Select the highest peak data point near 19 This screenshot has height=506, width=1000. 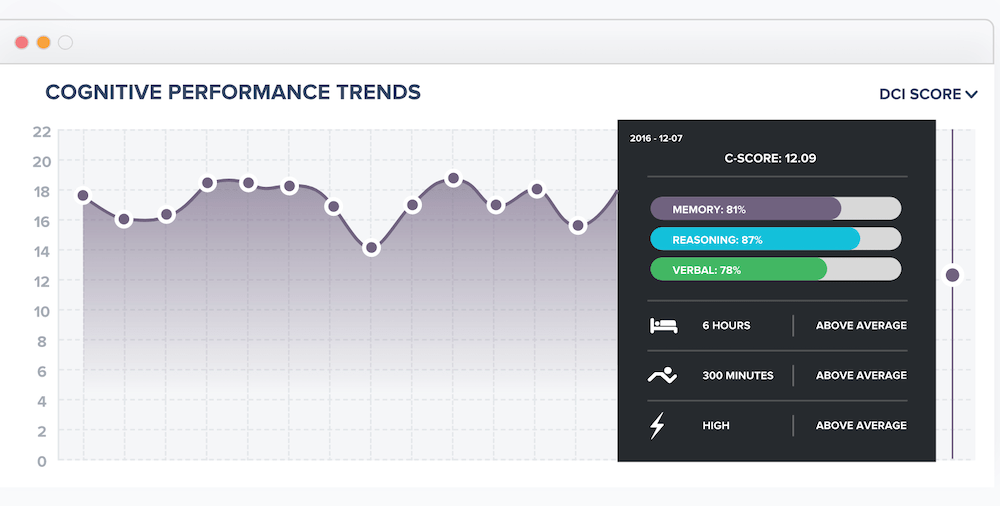pyautogui.click(x=453, y=179)
